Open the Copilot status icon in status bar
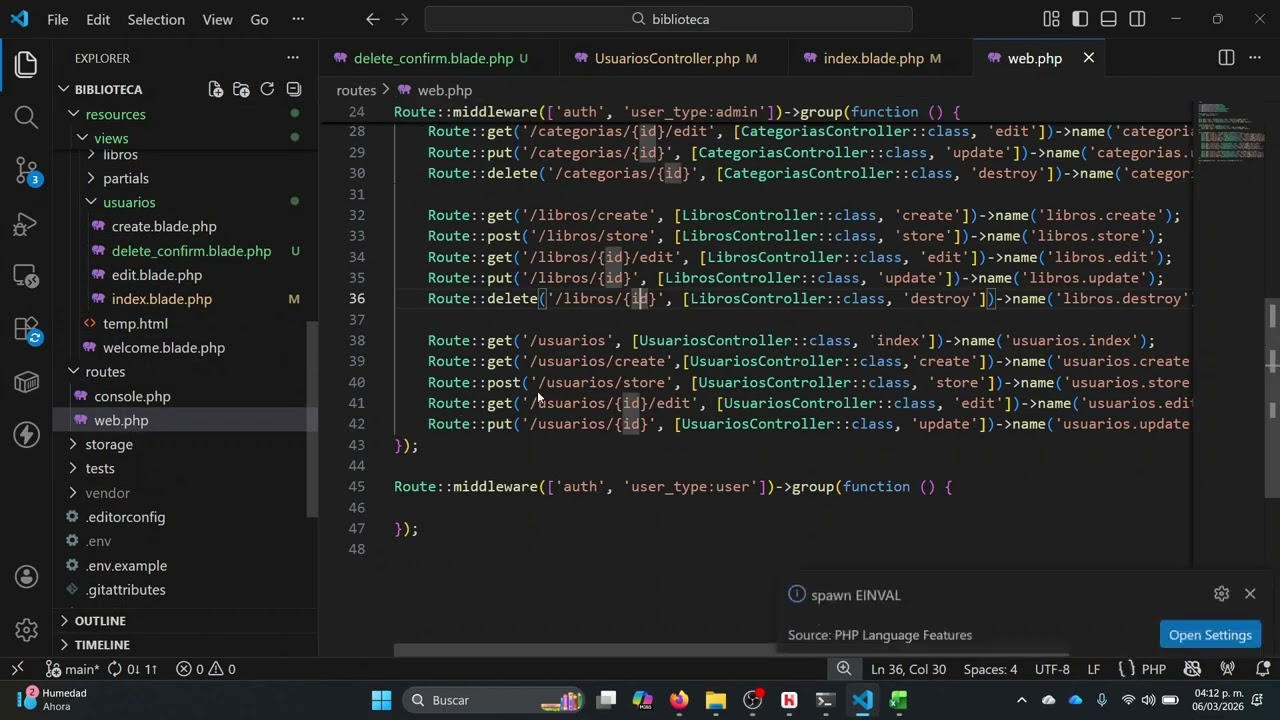The image size is (1280, 720). (x=1192, y=669)
